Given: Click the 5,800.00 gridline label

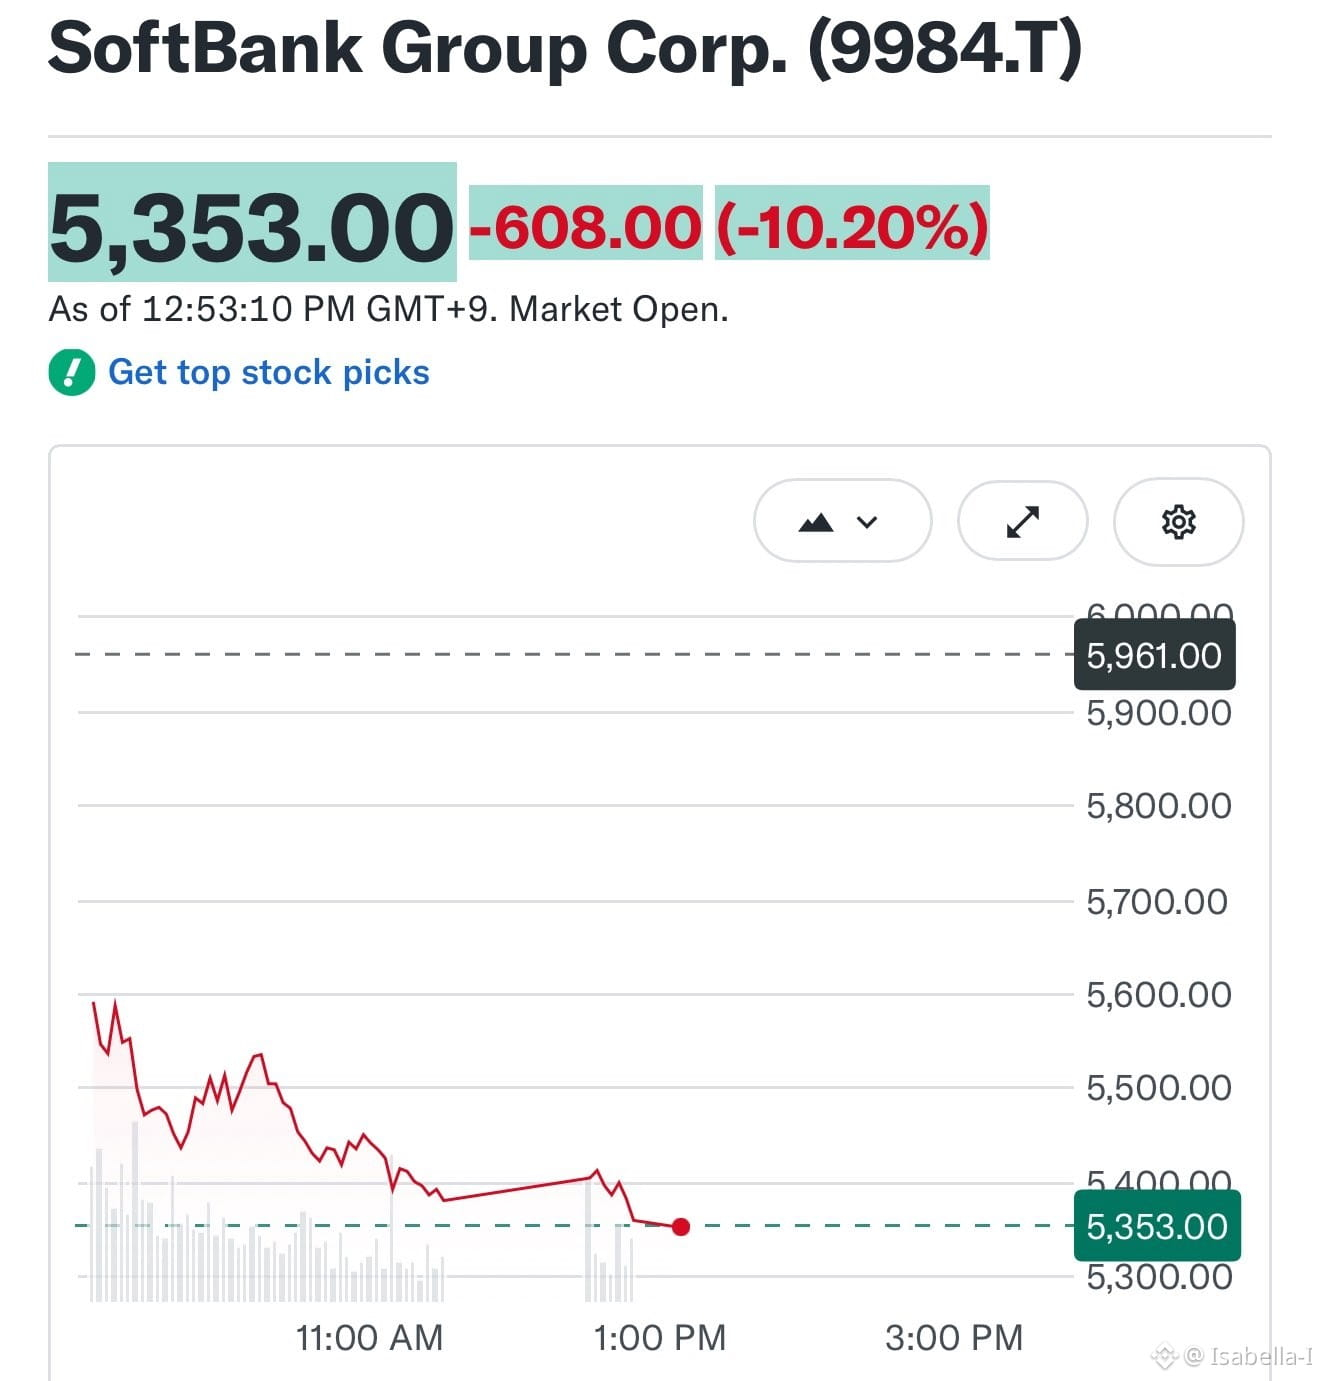Looking at the screenshot, I should 1159,806.
